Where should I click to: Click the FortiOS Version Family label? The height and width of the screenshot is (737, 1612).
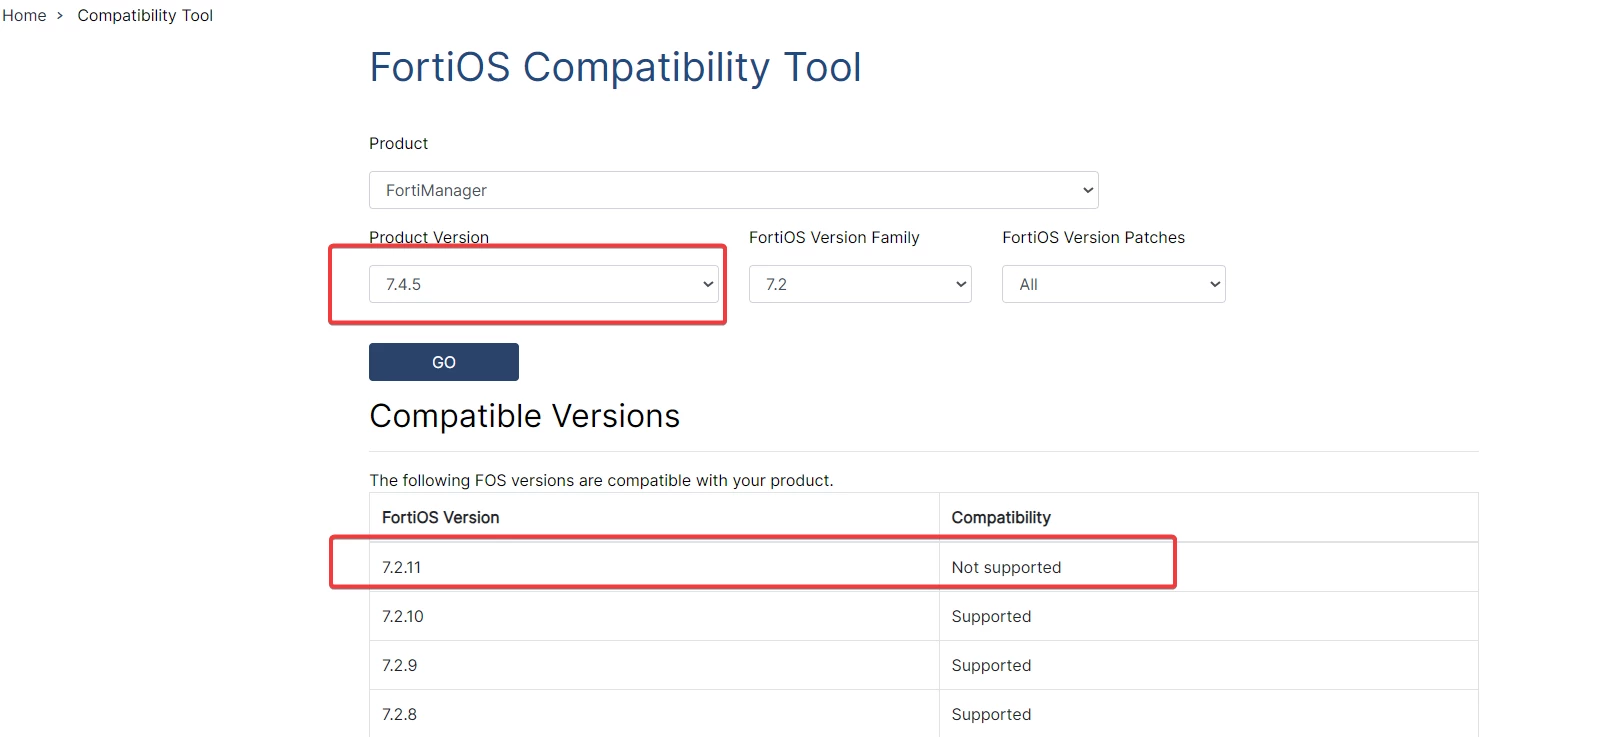tap(834, 237)
